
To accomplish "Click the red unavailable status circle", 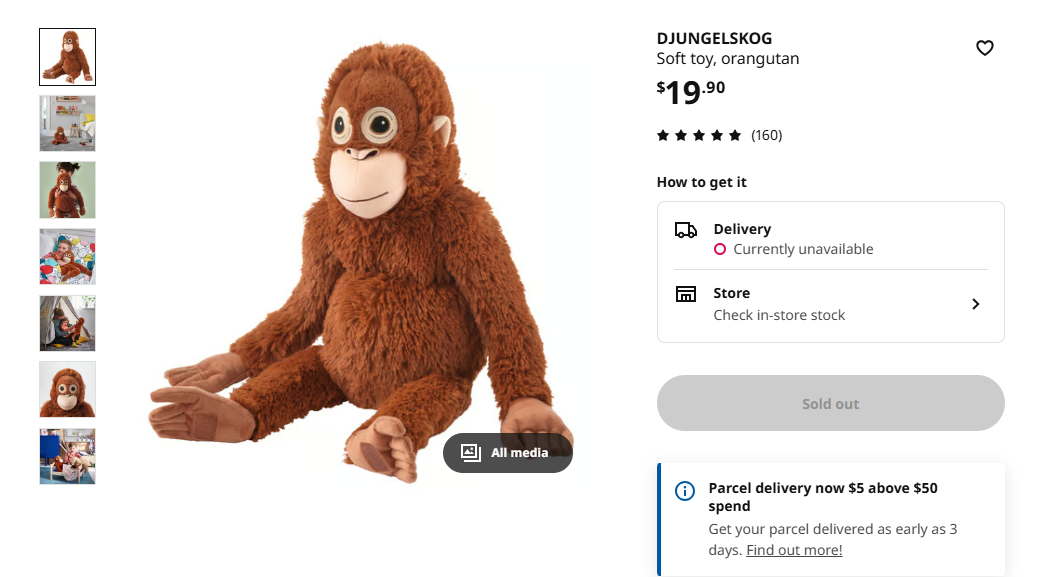I will click(720, 249).
